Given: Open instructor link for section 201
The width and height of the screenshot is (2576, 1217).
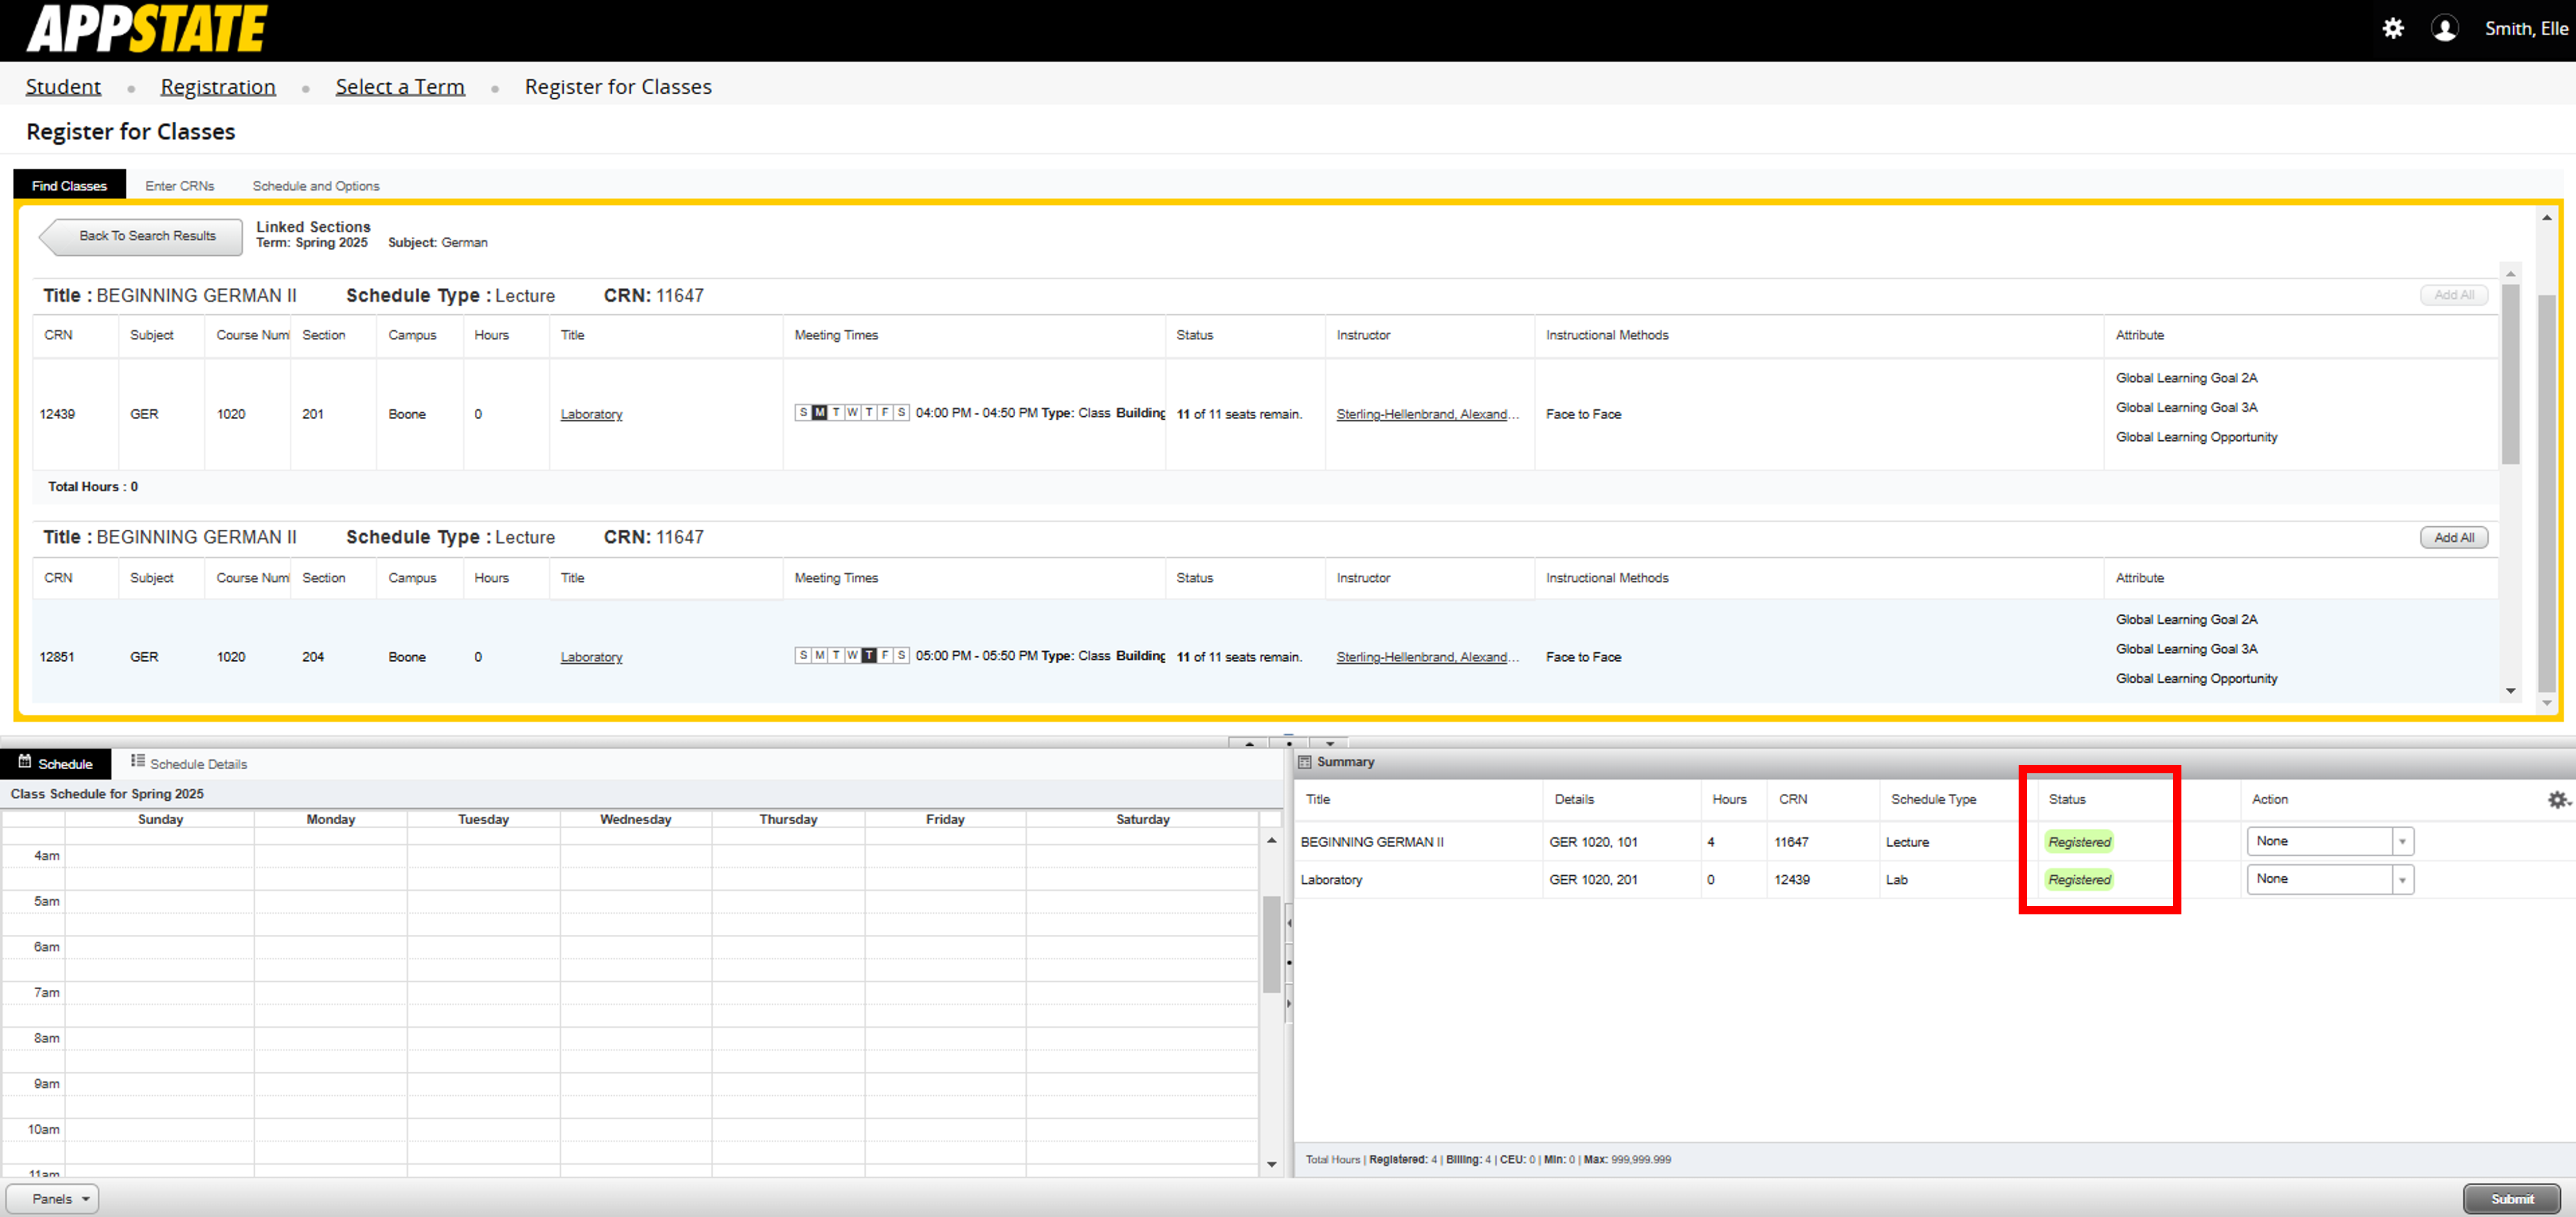Looking at the screenshot, I should (x=1427, y=414).
